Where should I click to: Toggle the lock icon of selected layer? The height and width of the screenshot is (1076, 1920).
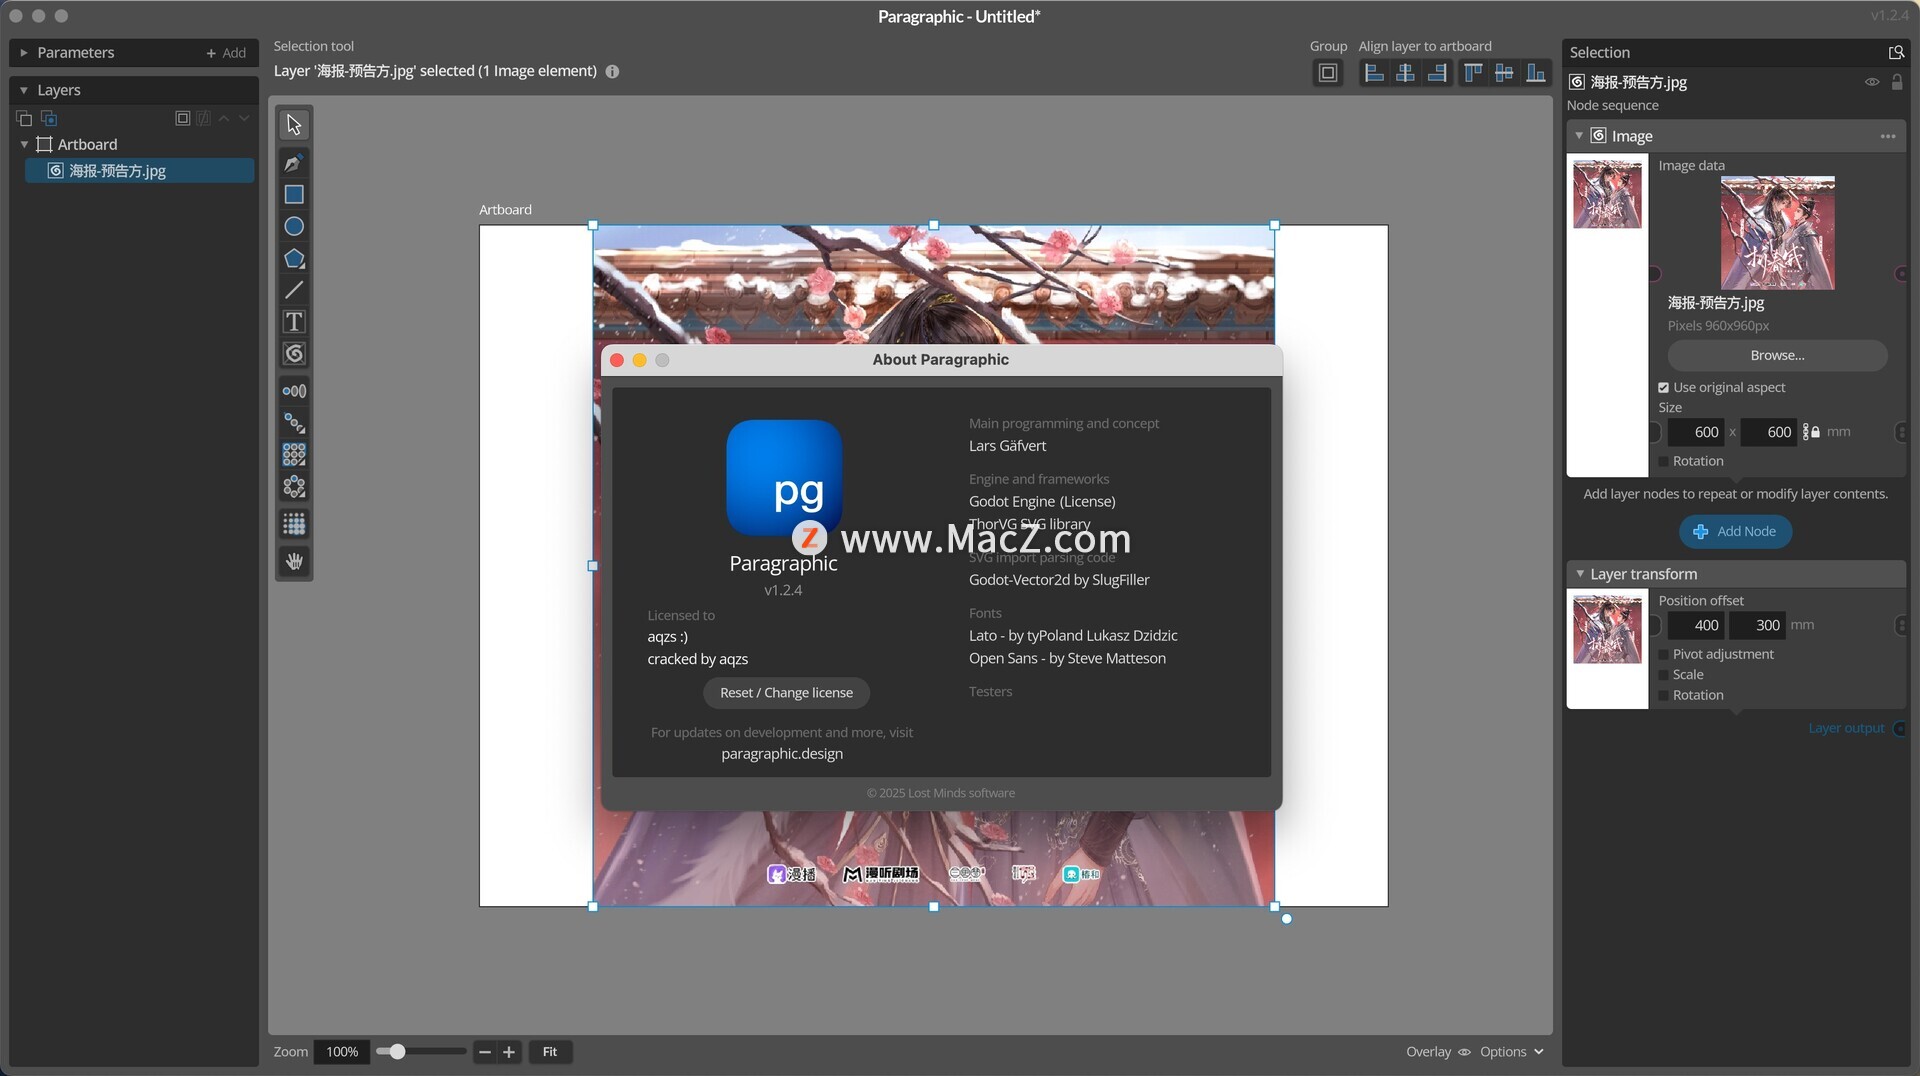click(1897, 82)
